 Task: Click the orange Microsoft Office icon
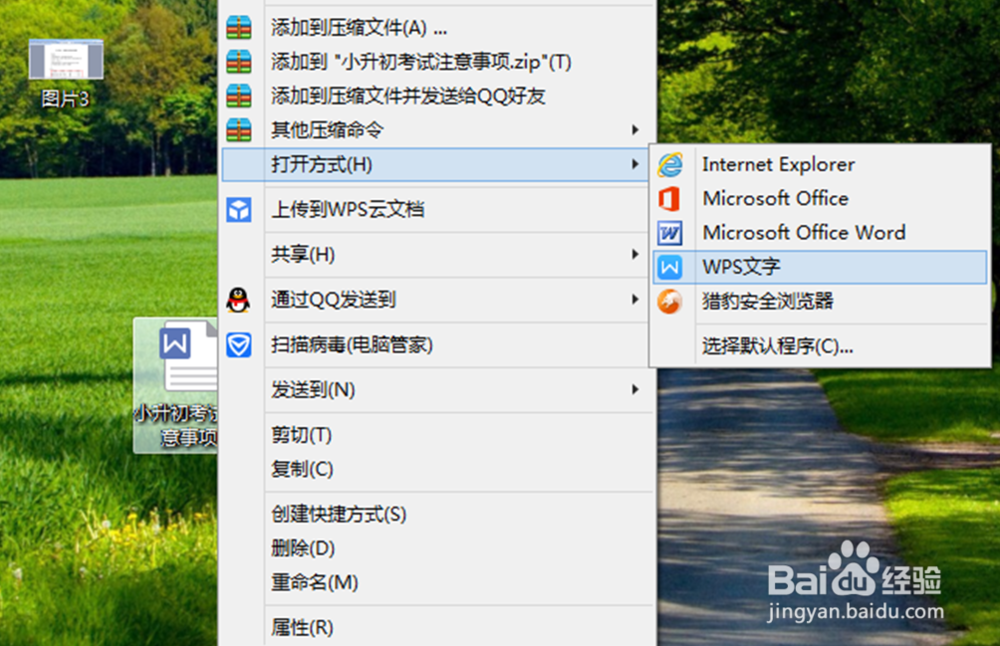(x=670, y=199)
